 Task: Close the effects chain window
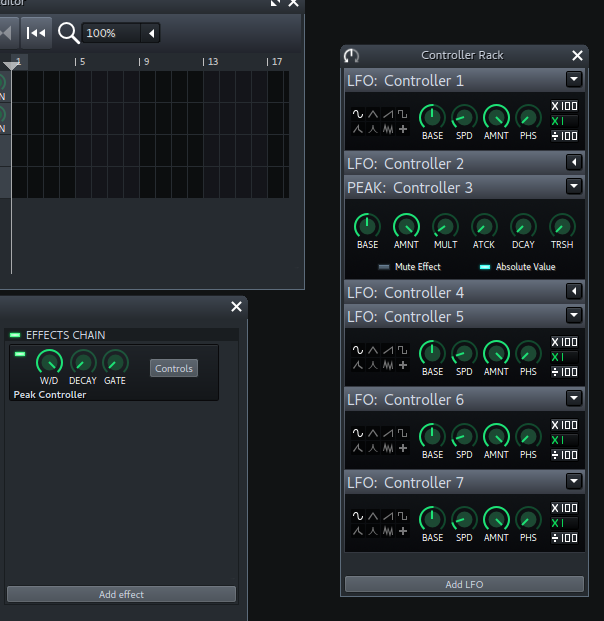click(x=236, y=307)
